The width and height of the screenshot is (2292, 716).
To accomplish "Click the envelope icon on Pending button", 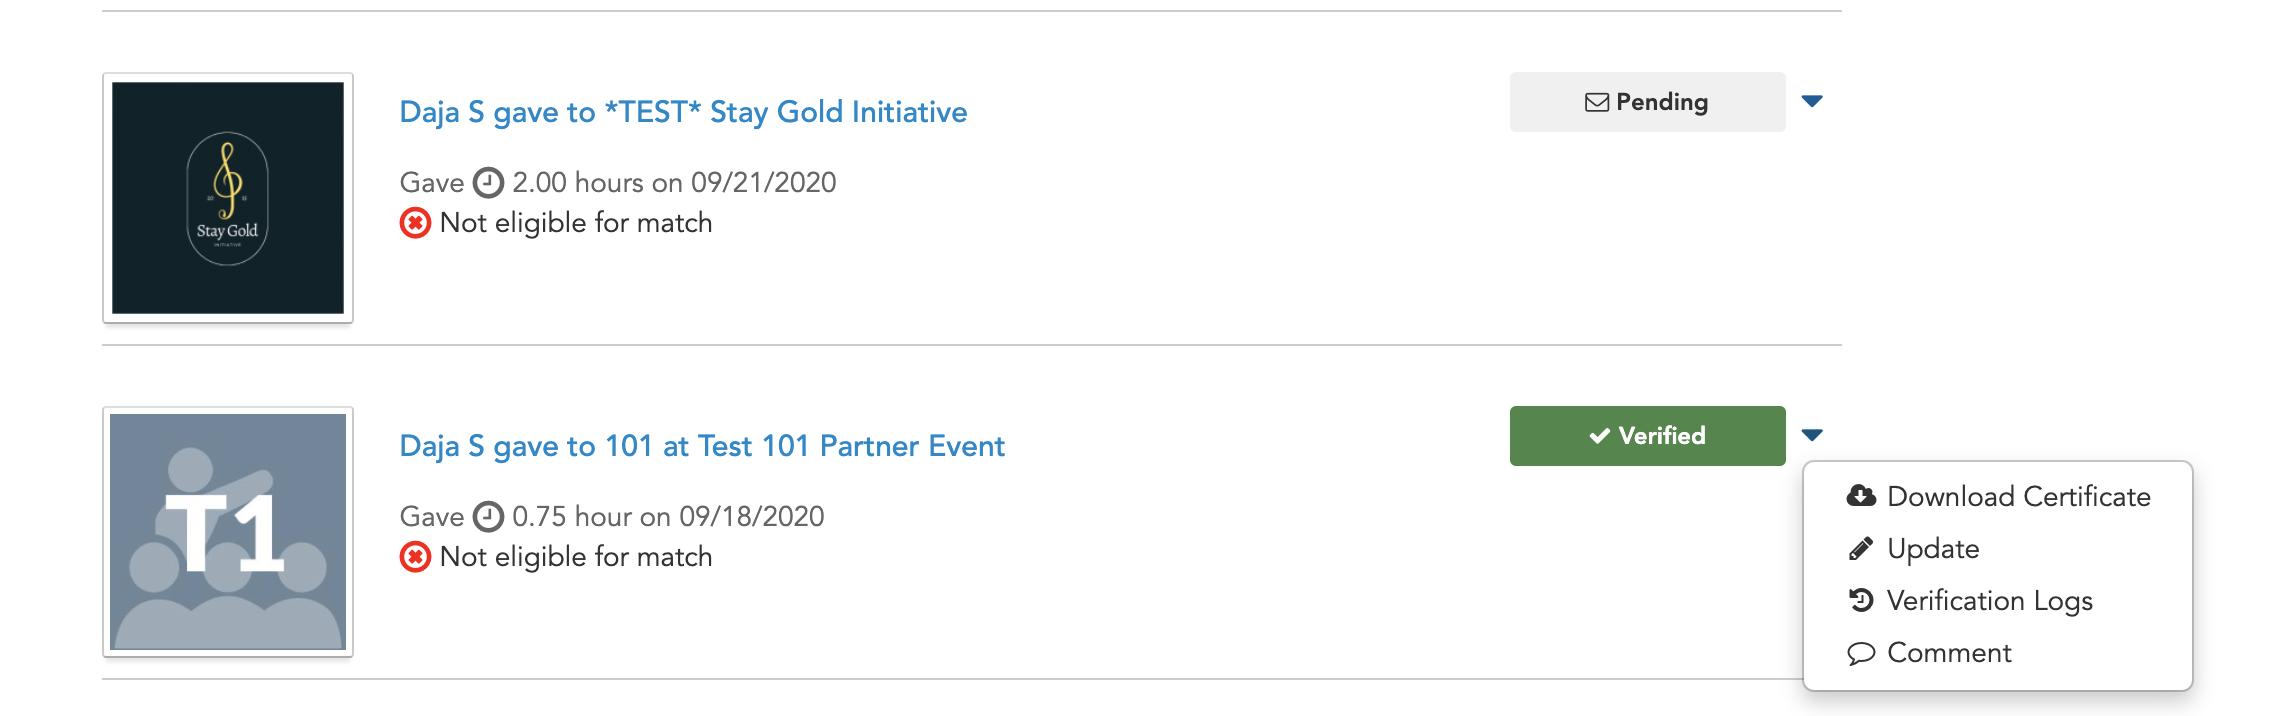I will (x=1597, y=102).
